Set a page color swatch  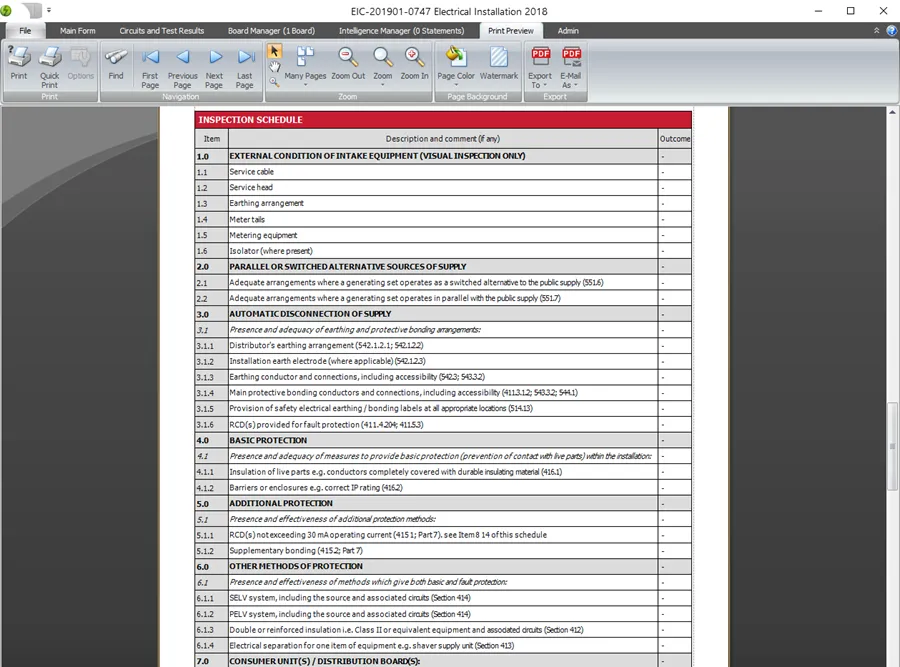(x=456, y=62)
